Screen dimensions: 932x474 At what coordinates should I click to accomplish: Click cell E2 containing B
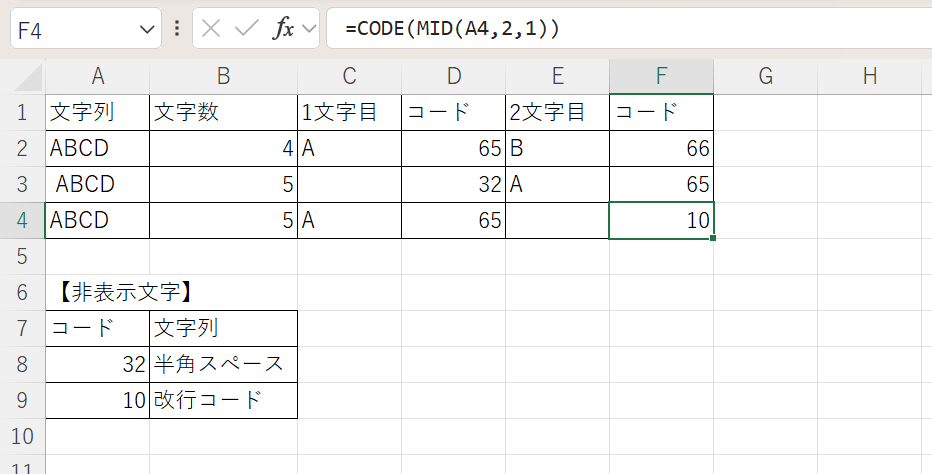coord(558,149)
